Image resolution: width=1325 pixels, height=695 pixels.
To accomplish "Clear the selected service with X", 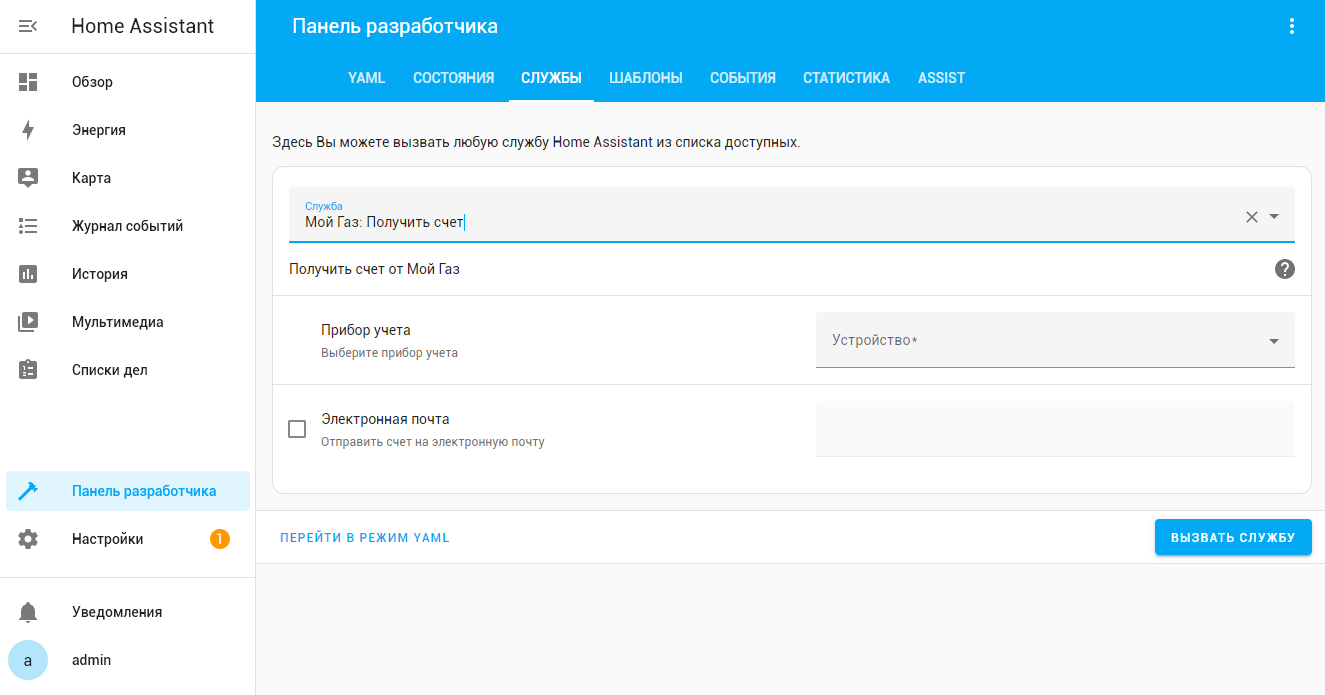I will pyautogui.click(x=1251, y=217).
